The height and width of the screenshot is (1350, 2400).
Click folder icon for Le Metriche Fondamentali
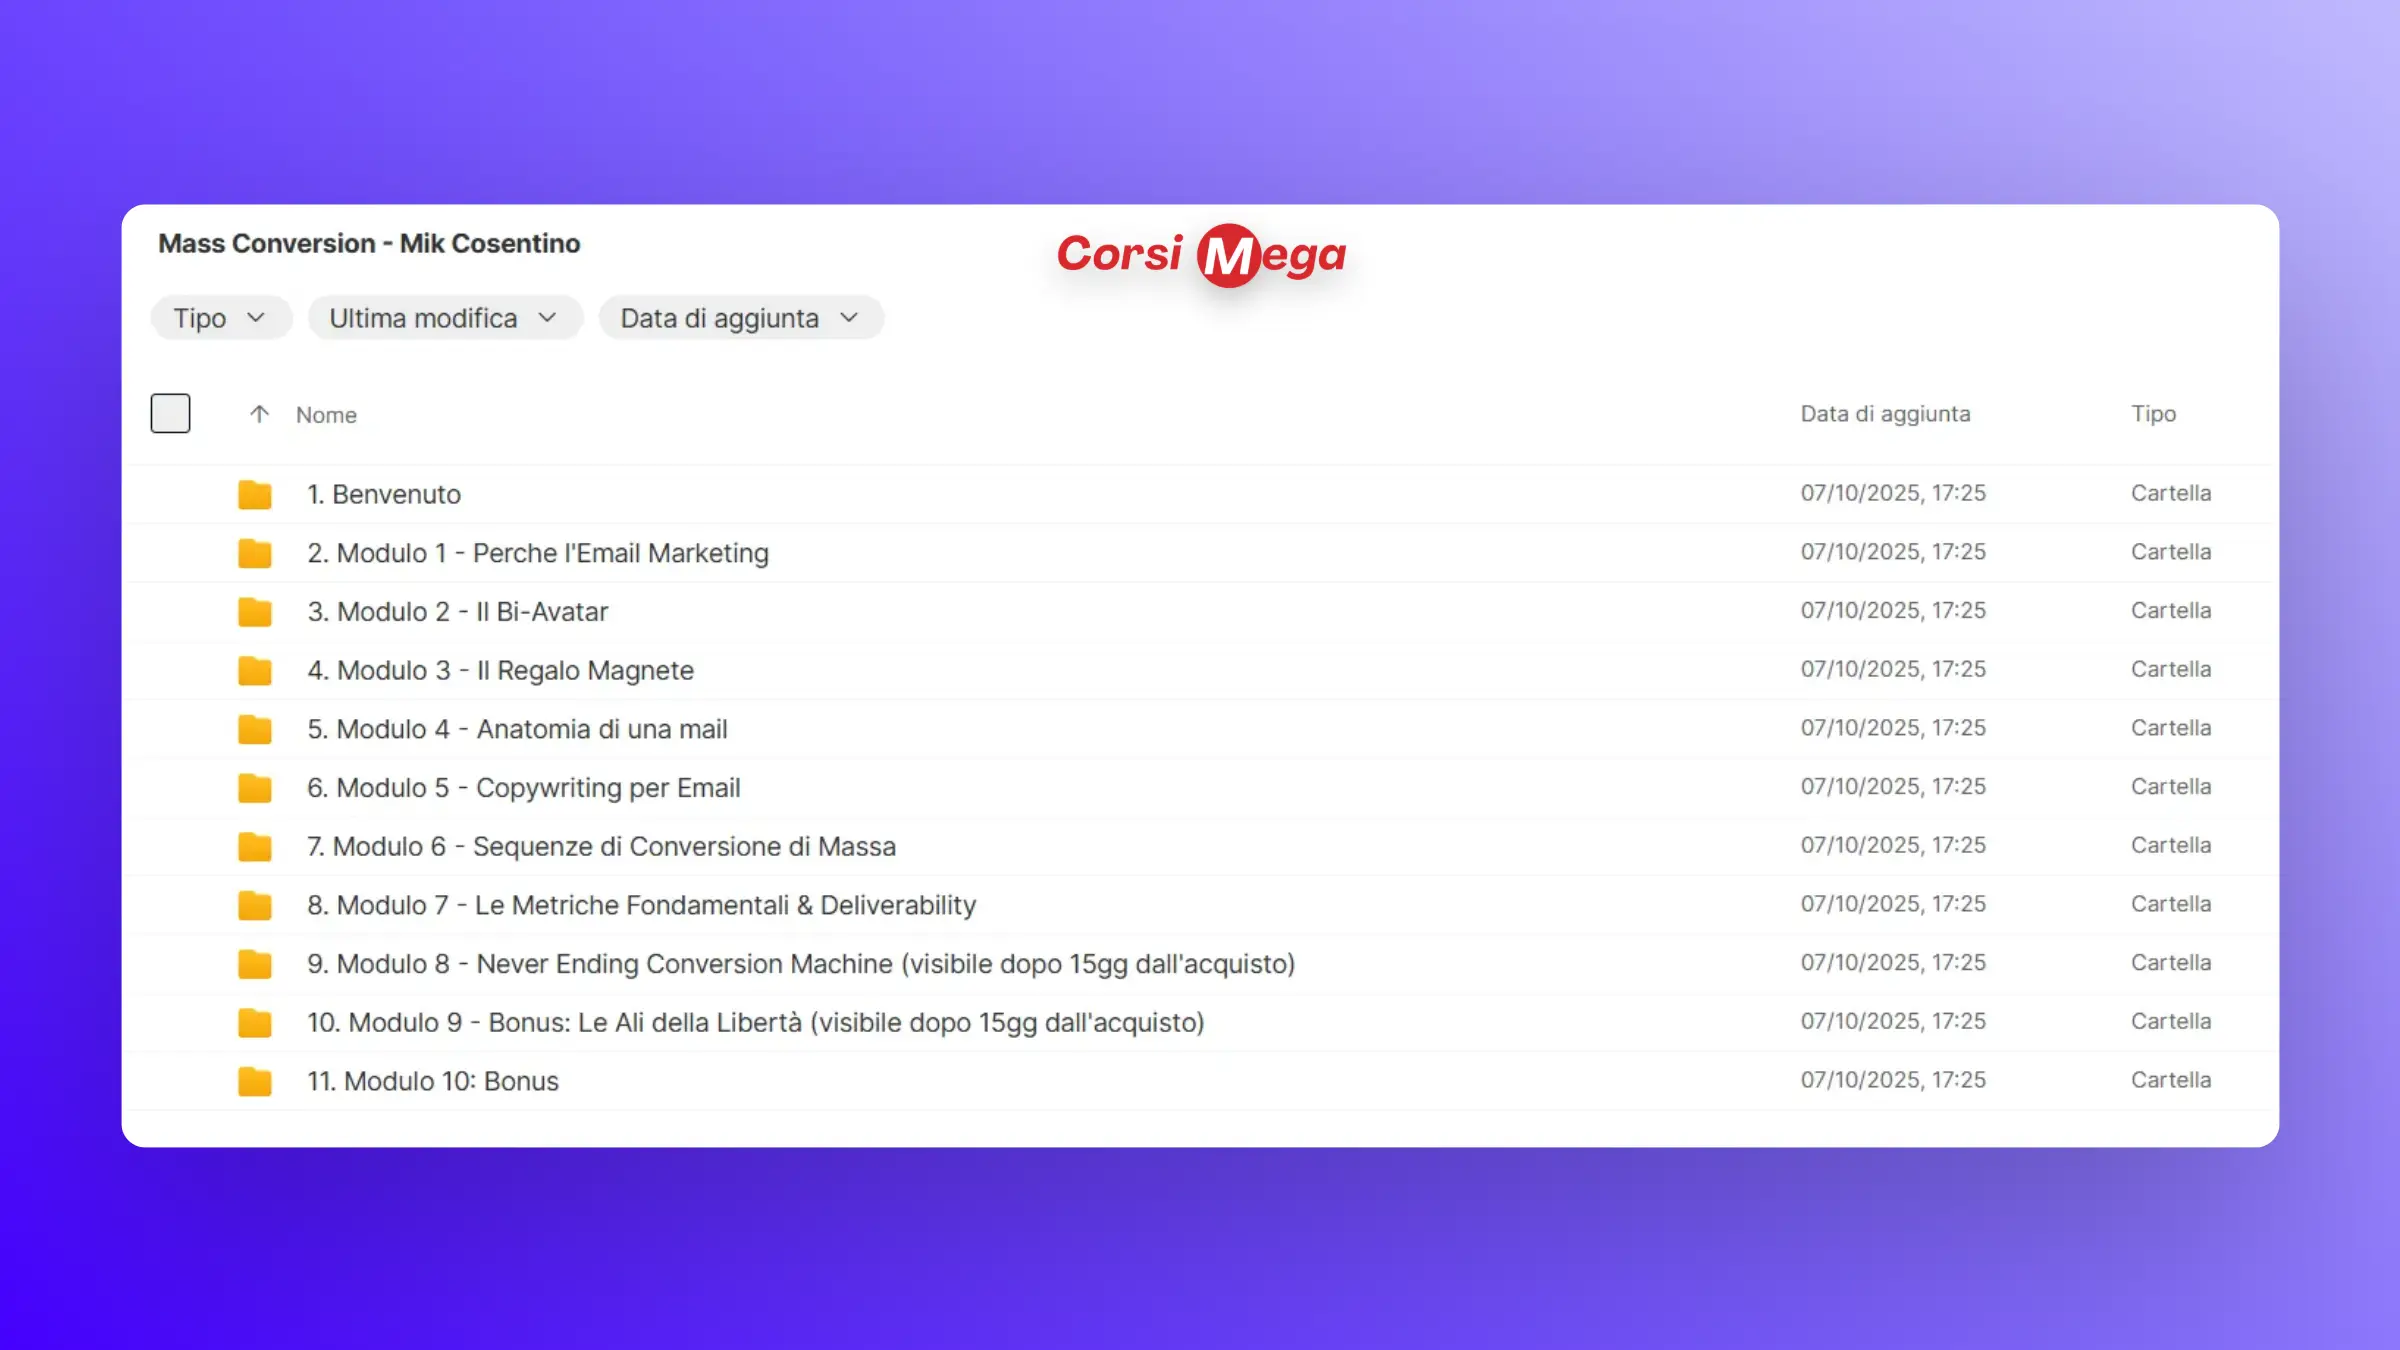coord(255,905)
